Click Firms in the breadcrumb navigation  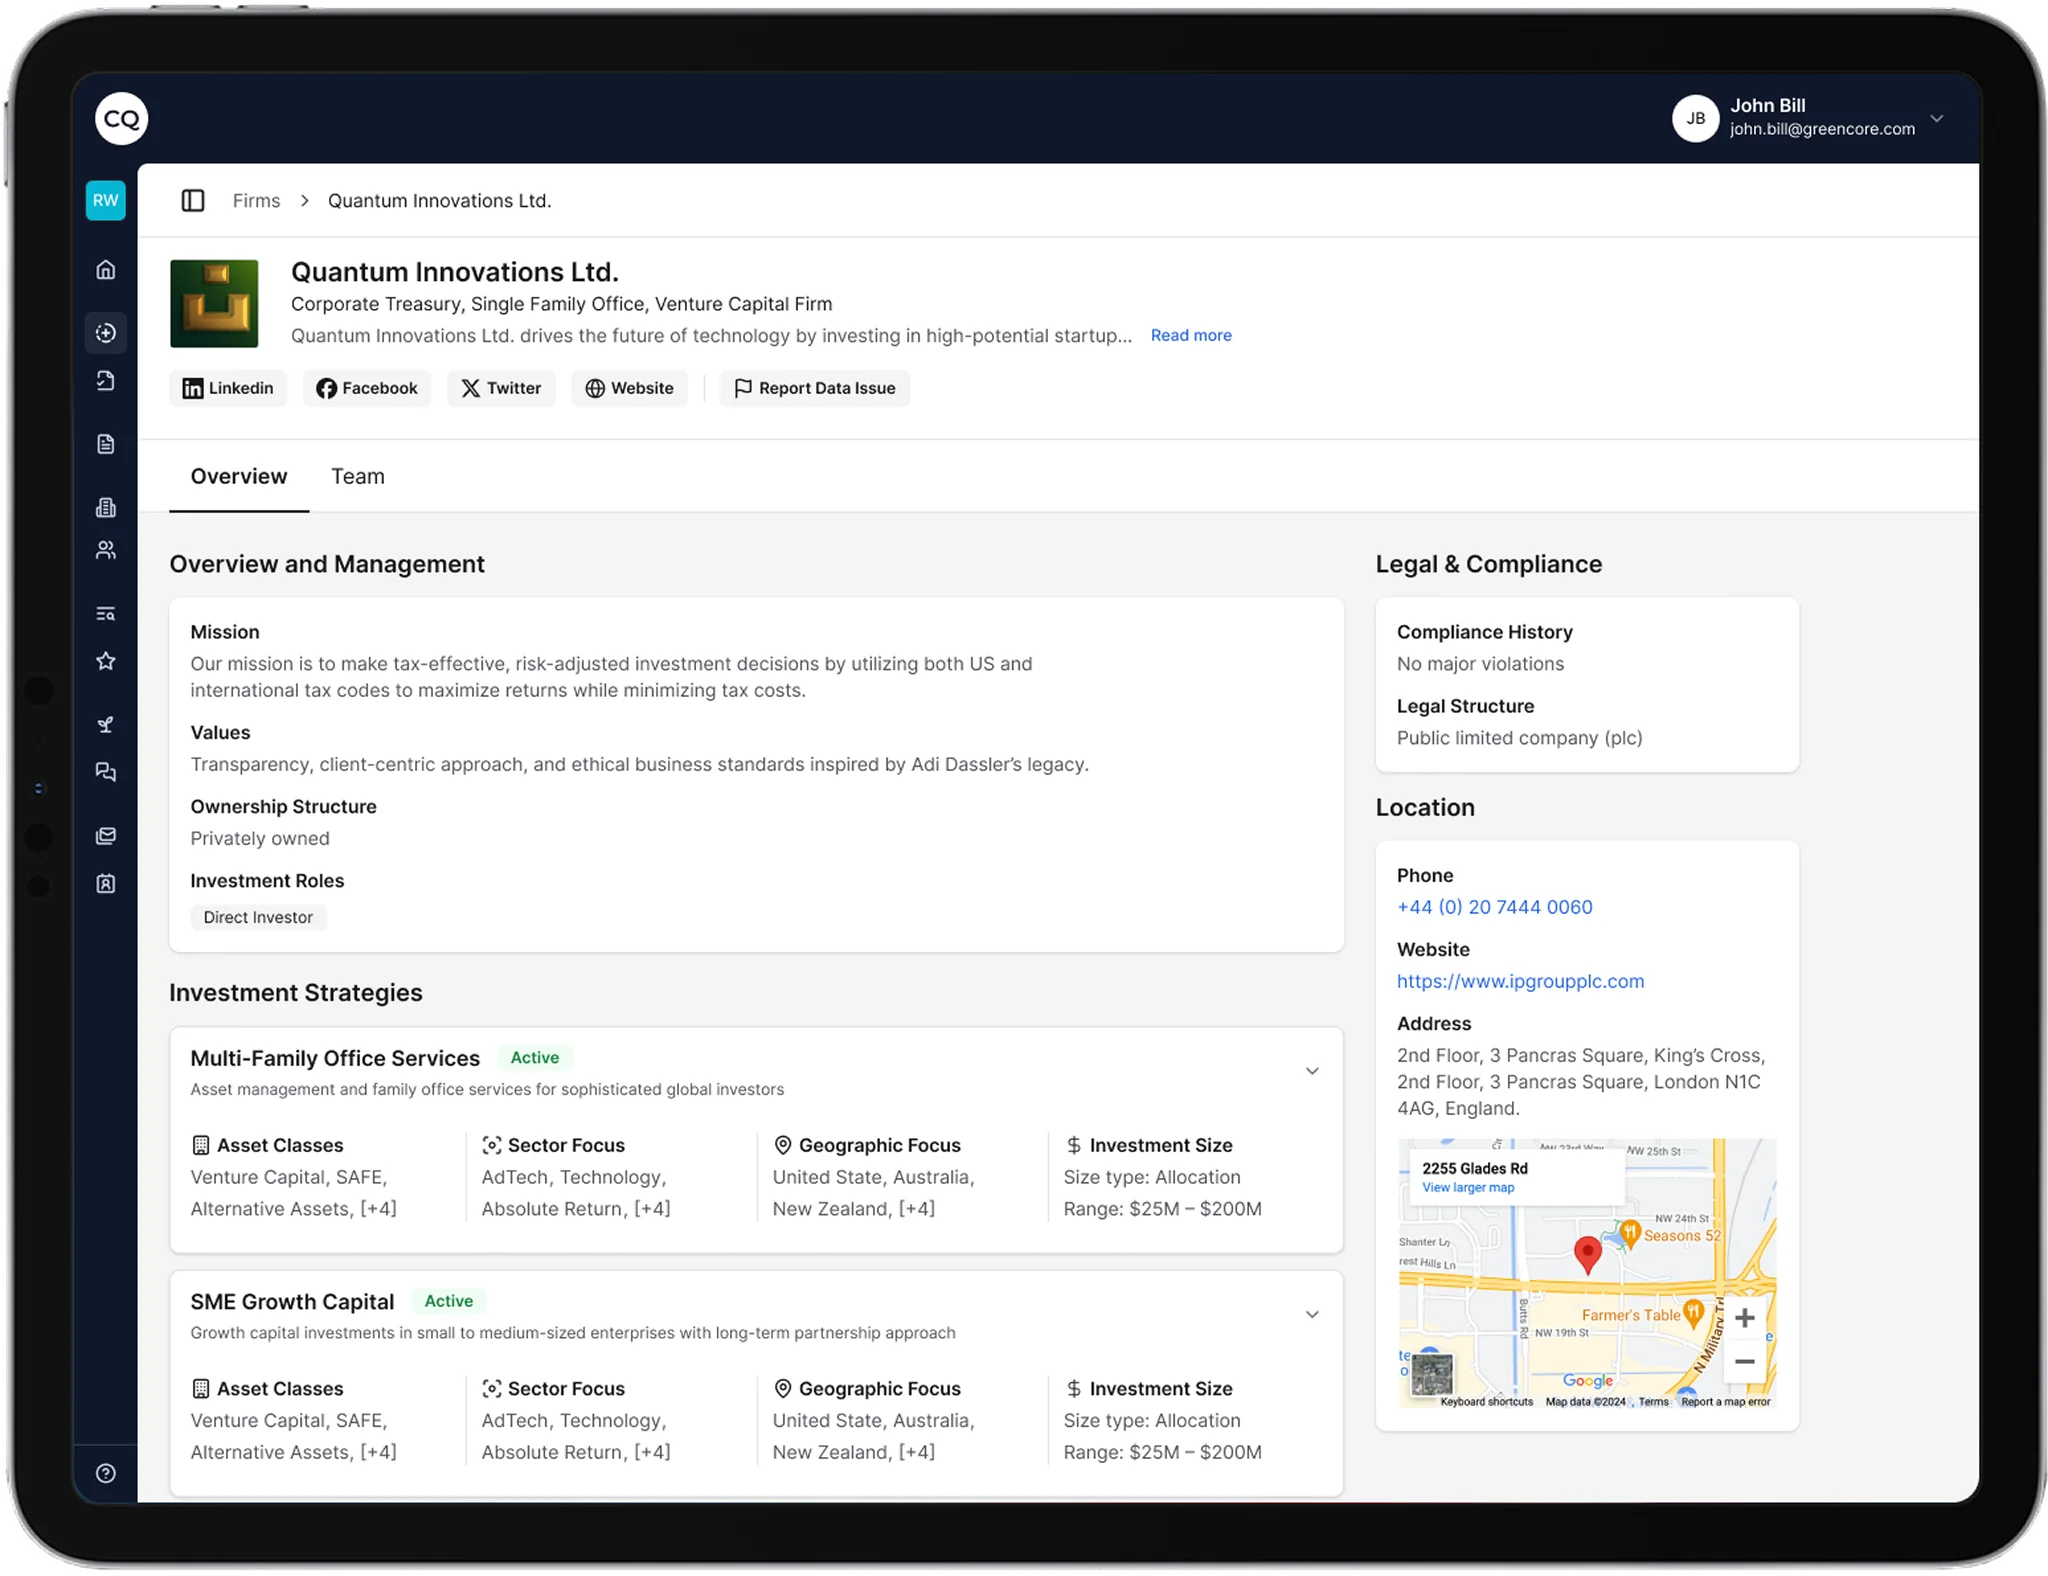click(x=256, y=200)
